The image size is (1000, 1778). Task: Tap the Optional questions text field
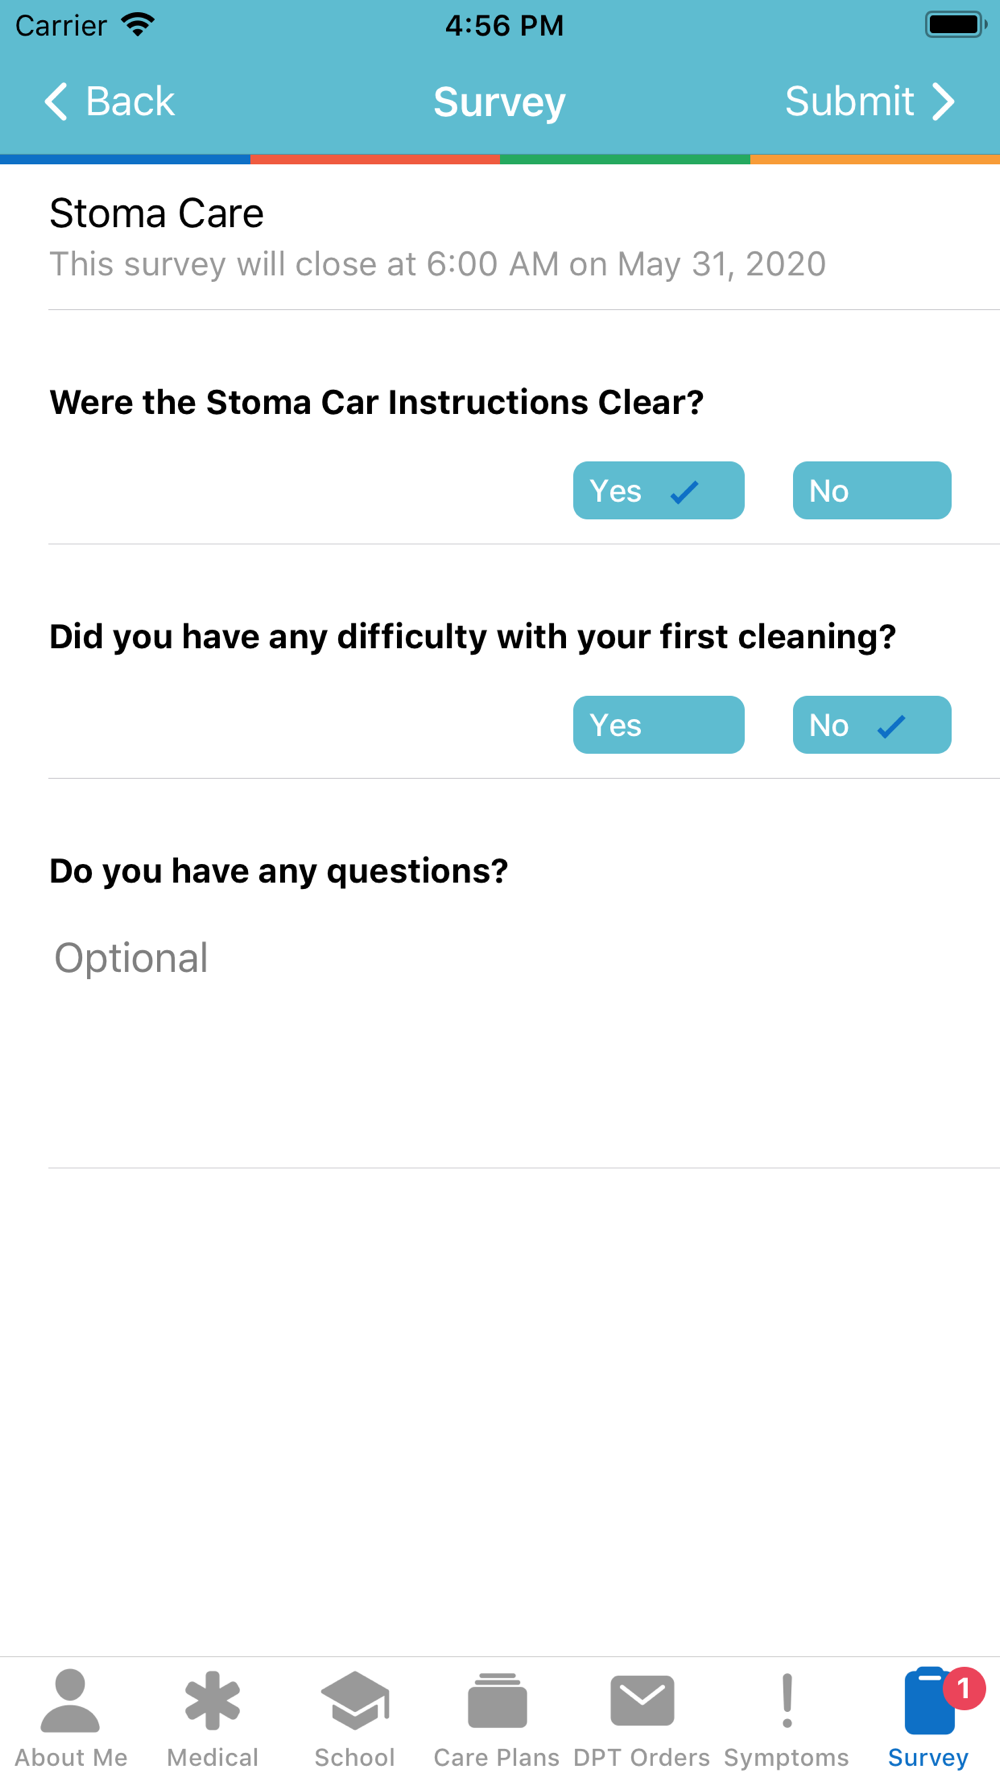click(524, 1040)
